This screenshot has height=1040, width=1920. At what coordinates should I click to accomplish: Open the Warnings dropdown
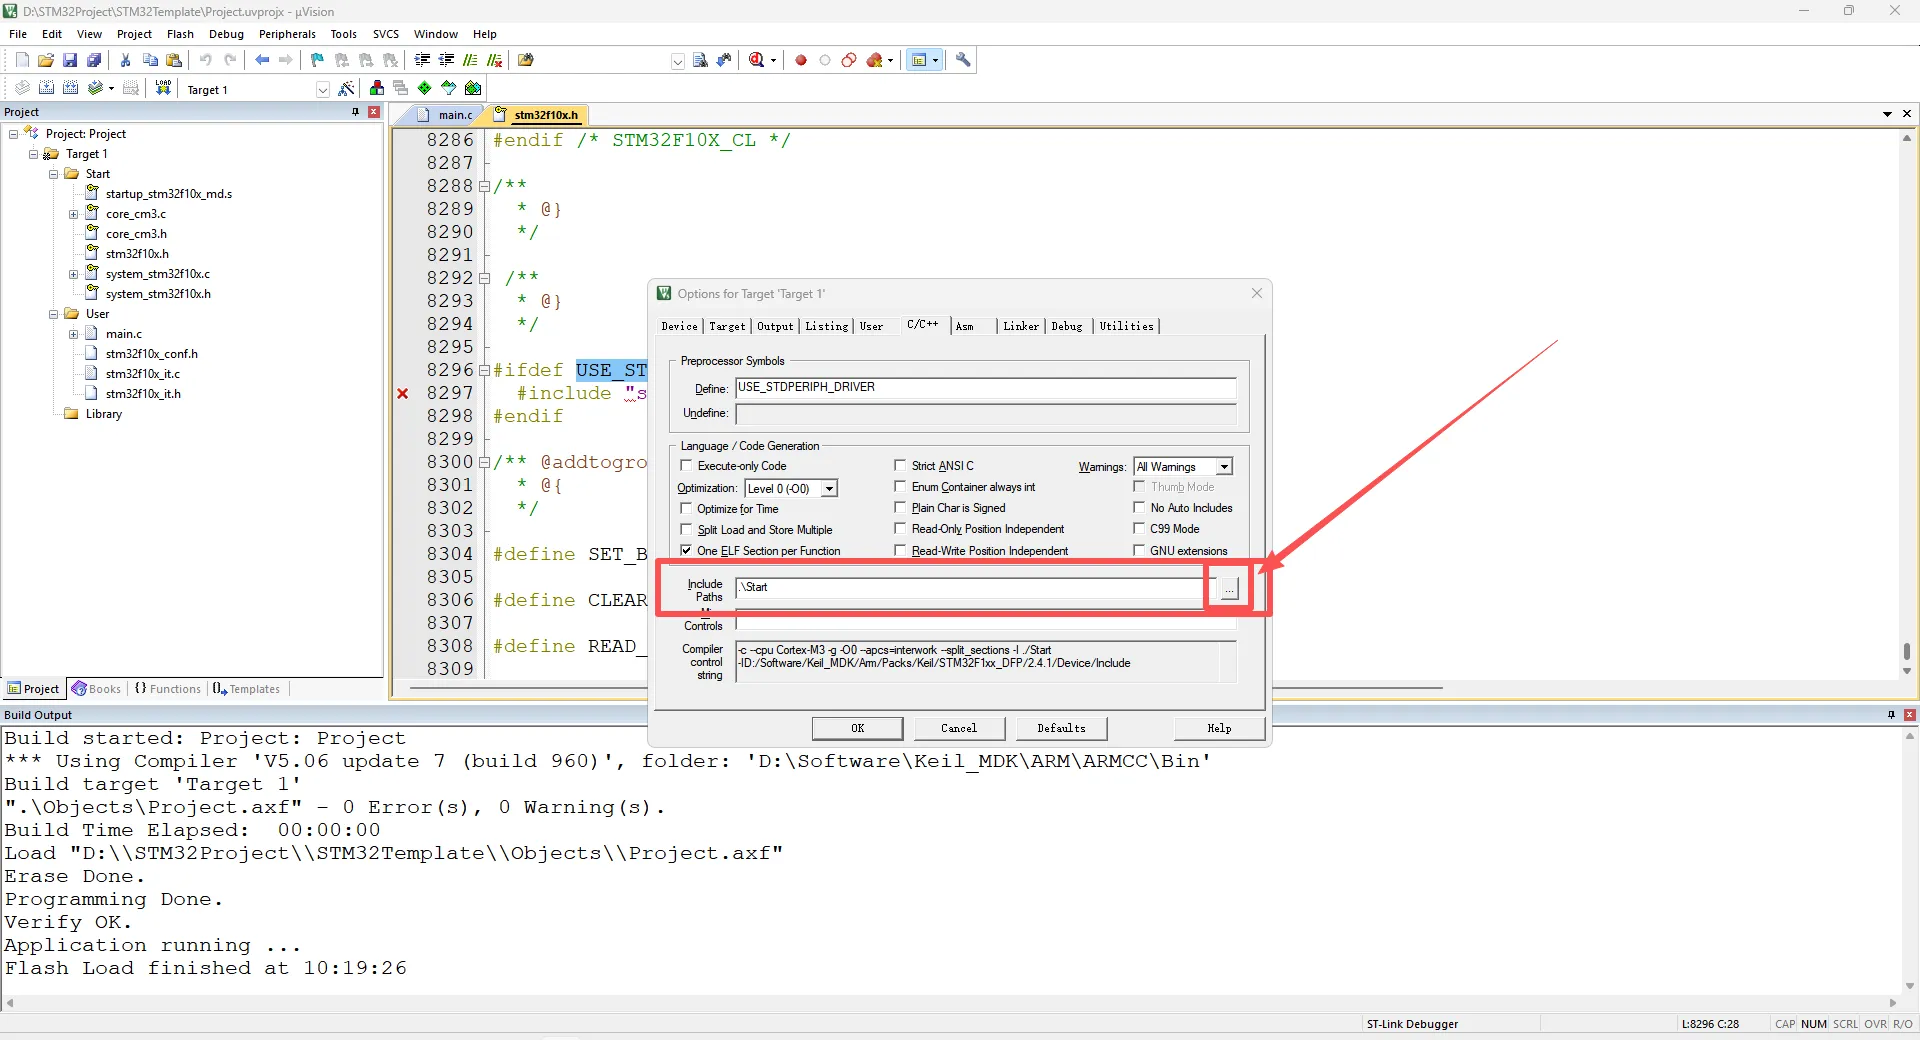(1224, 467)
